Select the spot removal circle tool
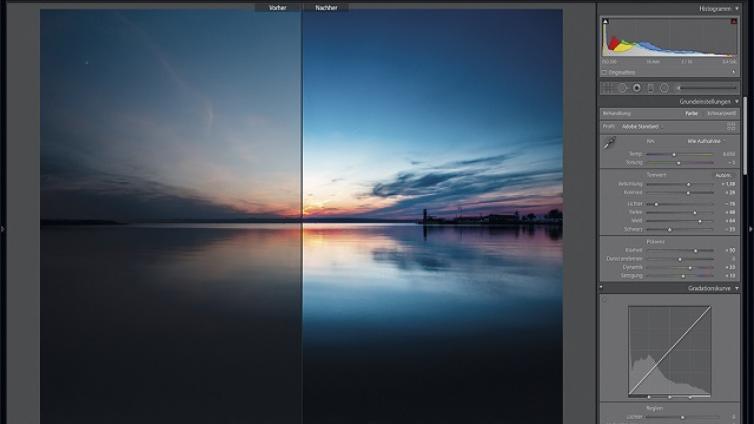Screen dimensions: 754x424 pos(622,88)
